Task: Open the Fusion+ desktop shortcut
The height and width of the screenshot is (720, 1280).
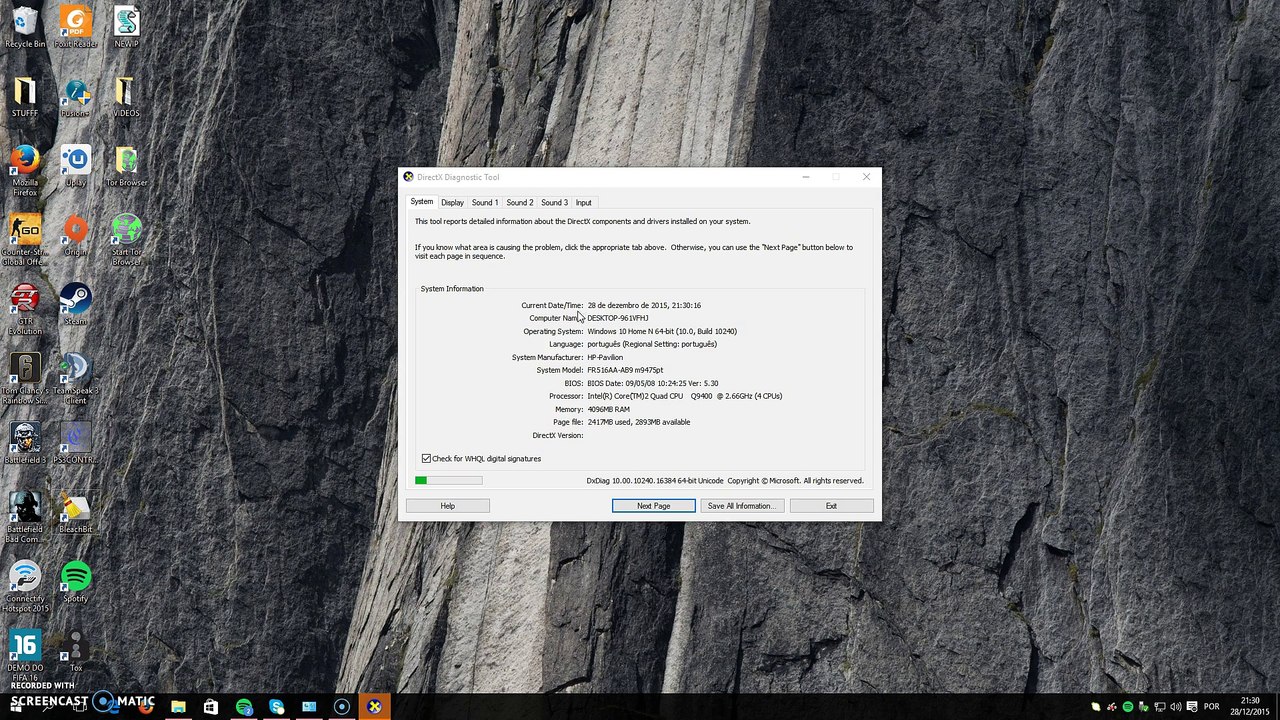Action: coord(76,97)
